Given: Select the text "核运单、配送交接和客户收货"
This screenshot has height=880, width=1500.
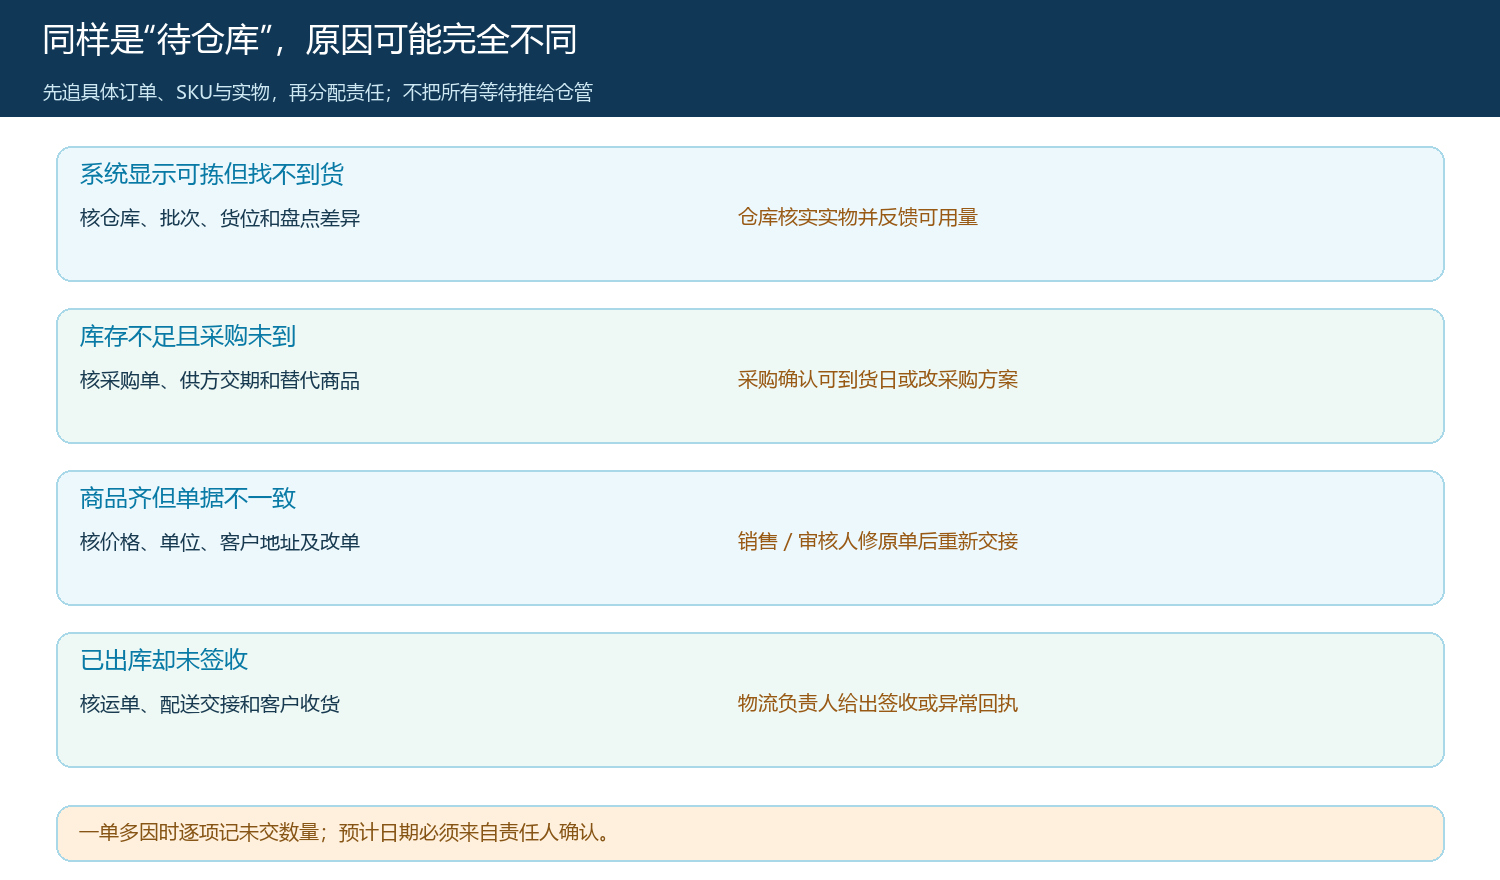Looking at the screenshot, I should coord(210,704).
